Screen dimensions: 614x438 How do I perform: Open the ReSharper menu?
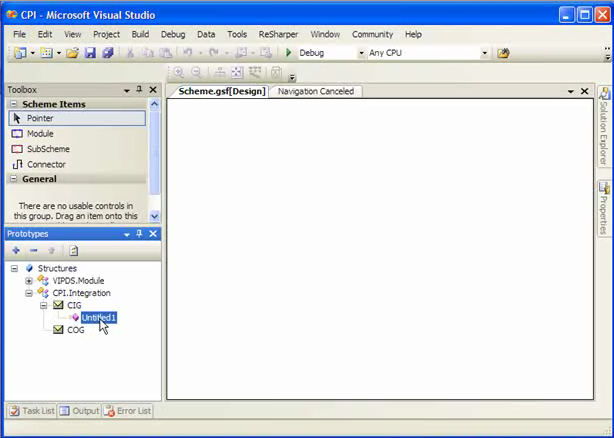click(x=277, y=34)
